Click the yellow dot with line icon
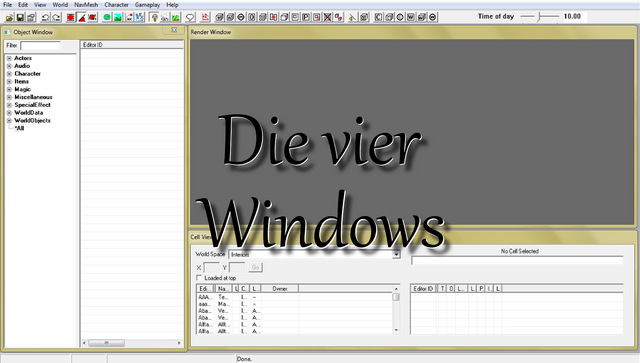This screenshot has width=640, height=363. (x=352, y=17)
